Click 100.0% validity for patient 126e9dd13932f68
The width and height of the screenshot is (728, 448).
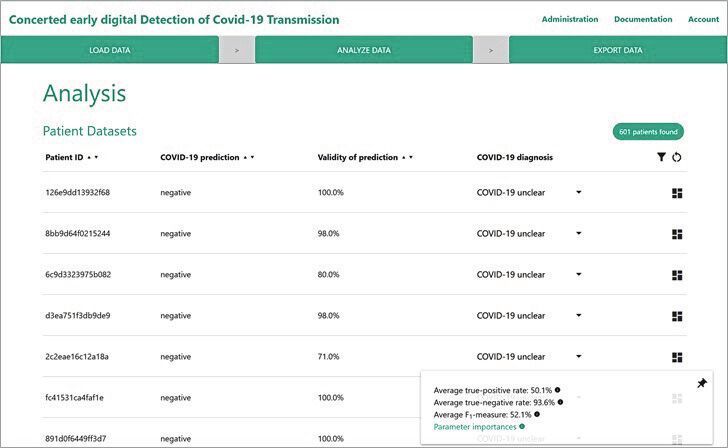point(331,192)
